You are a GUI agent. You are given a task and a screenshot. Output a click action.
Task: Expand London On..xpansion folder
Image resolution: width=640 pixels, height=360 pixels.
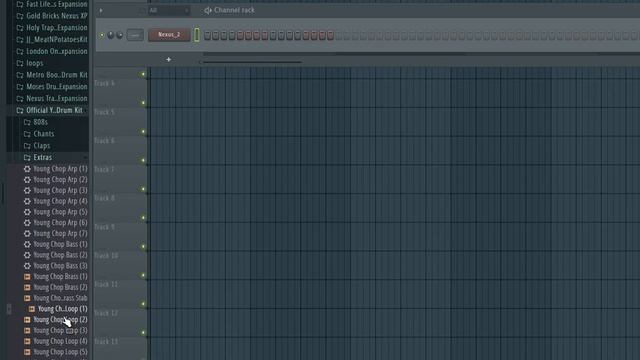pyautogui.click(x=52, y=51)
